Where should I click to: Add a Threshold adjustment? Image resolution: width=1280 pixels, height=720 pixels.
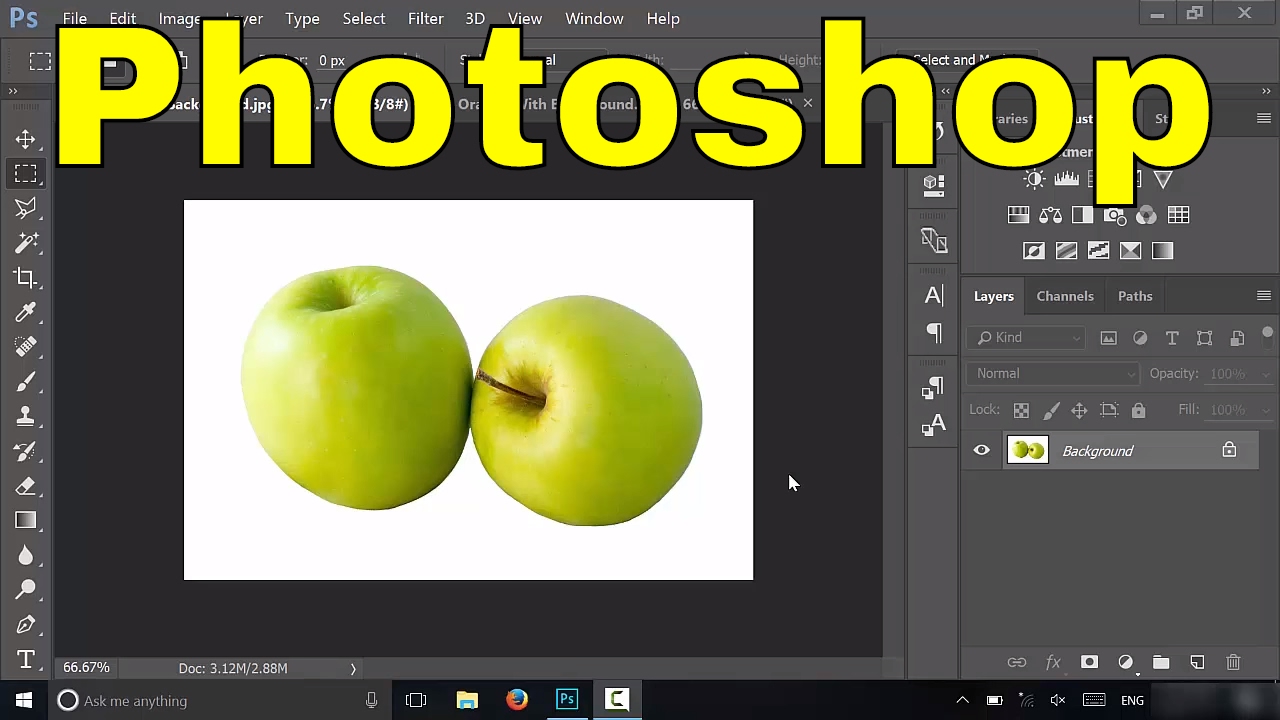click(x=1098, y=251)
